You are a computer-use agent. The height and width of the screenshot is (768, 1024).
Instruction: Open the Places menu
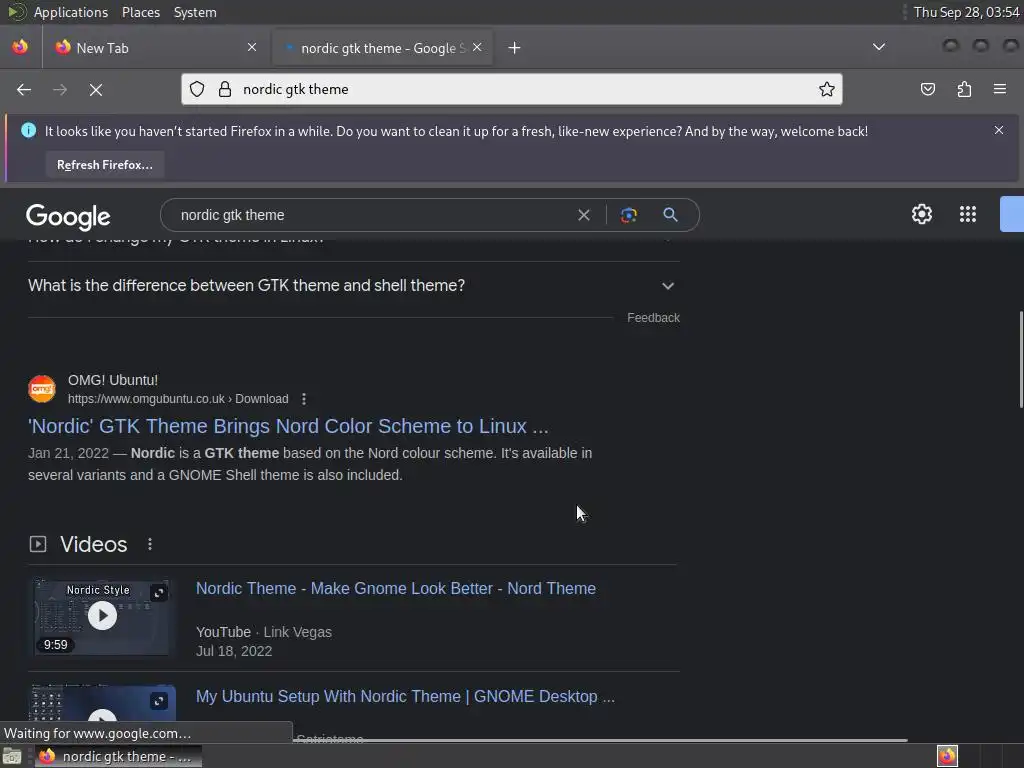140,12
